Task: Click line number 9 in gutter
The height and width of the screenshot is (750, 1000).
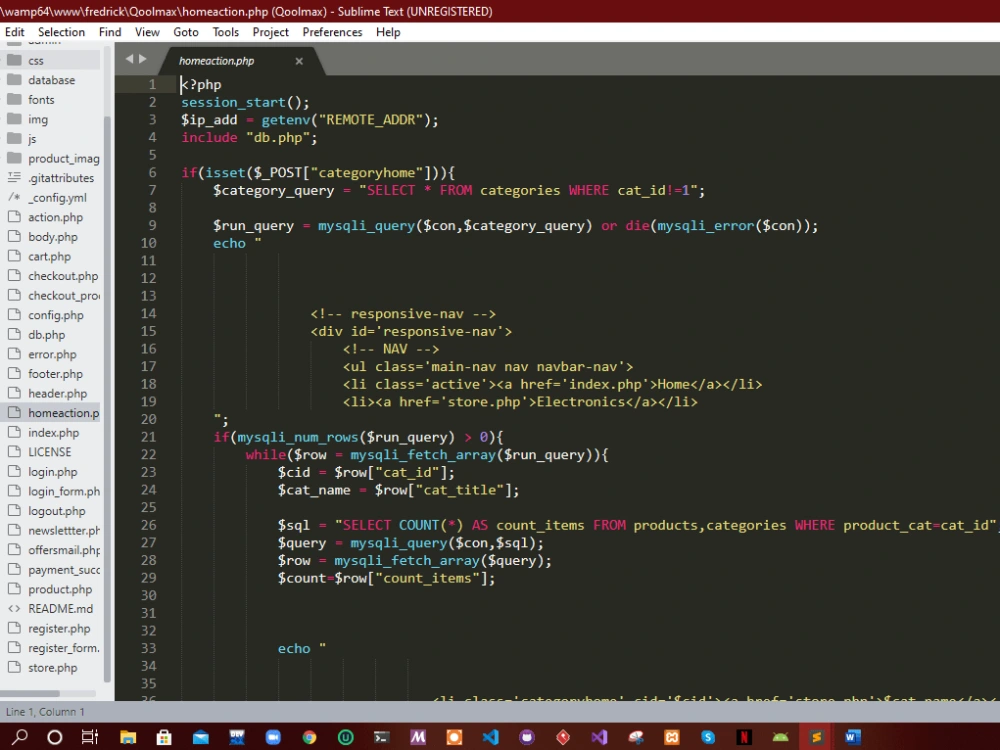Action: [x=152, y=226]
